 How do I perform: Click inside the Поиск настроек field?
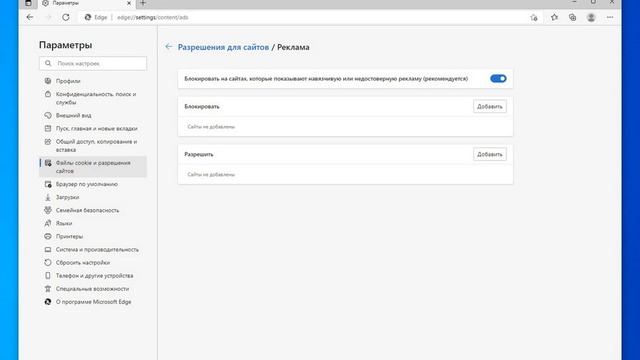[x=93, y=63]
